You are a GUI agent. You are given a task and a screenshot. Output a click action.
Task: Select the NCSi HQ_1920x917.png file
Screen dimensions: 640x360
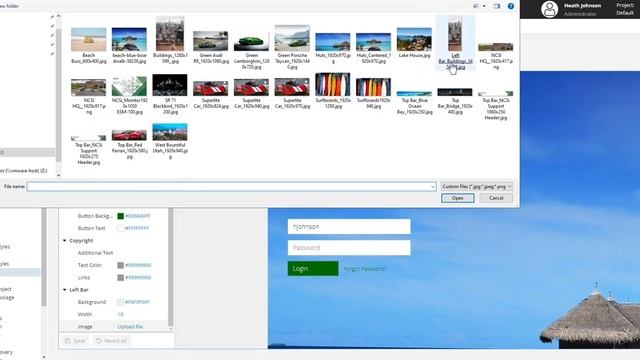pyautogui.click(x=89, y=96)
